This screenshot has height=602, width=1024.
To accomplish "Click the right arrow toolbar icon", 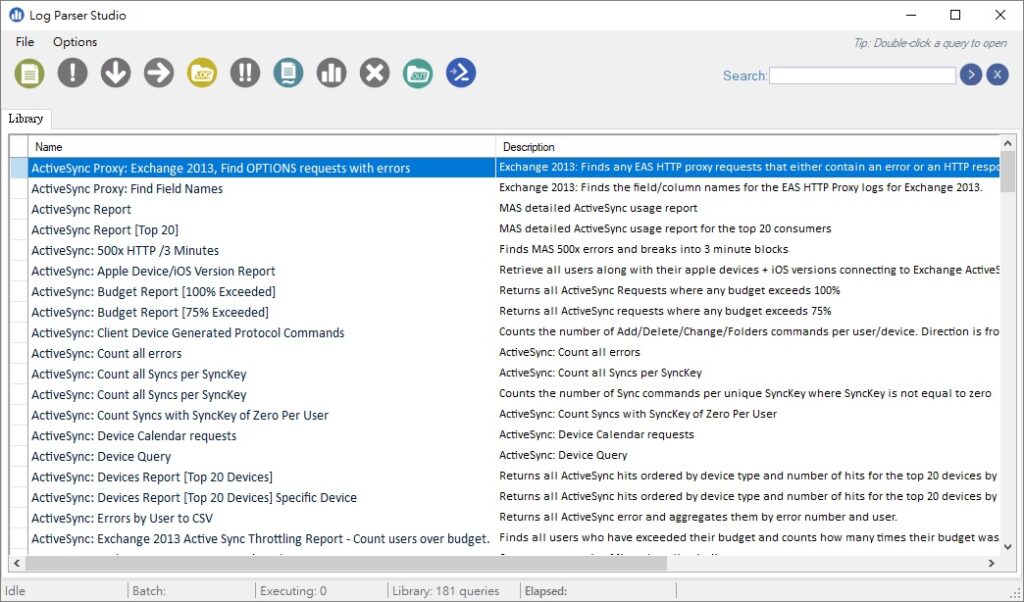I will point(159,73).
